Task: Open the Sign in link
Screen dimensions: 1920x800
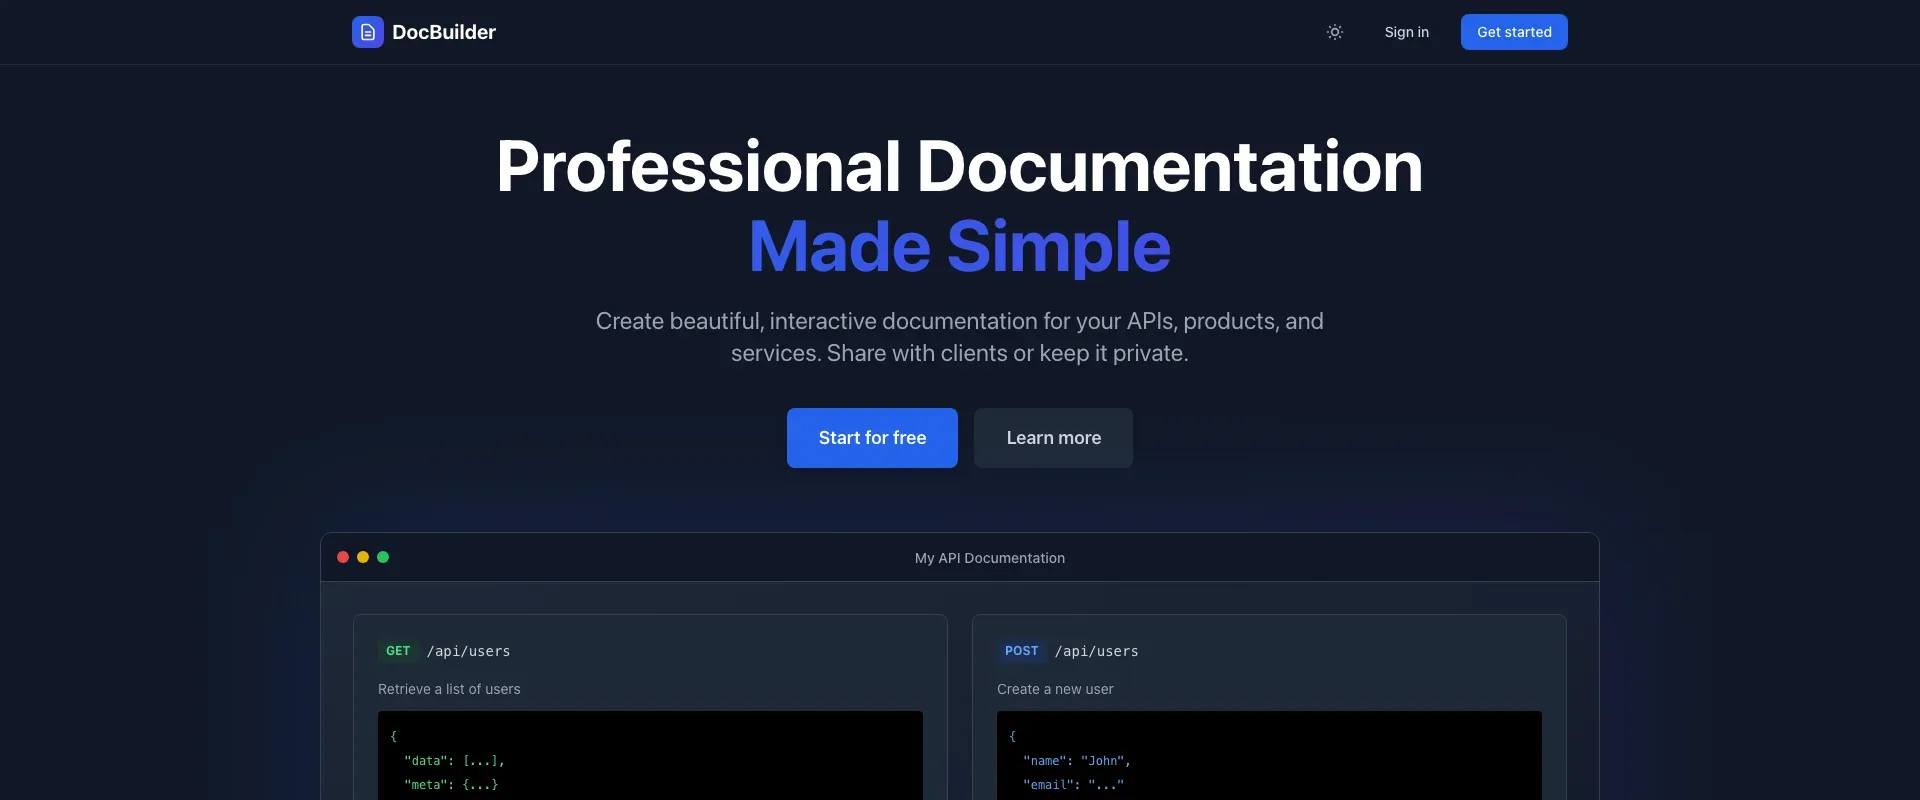Action: [x=1406, y=32]
